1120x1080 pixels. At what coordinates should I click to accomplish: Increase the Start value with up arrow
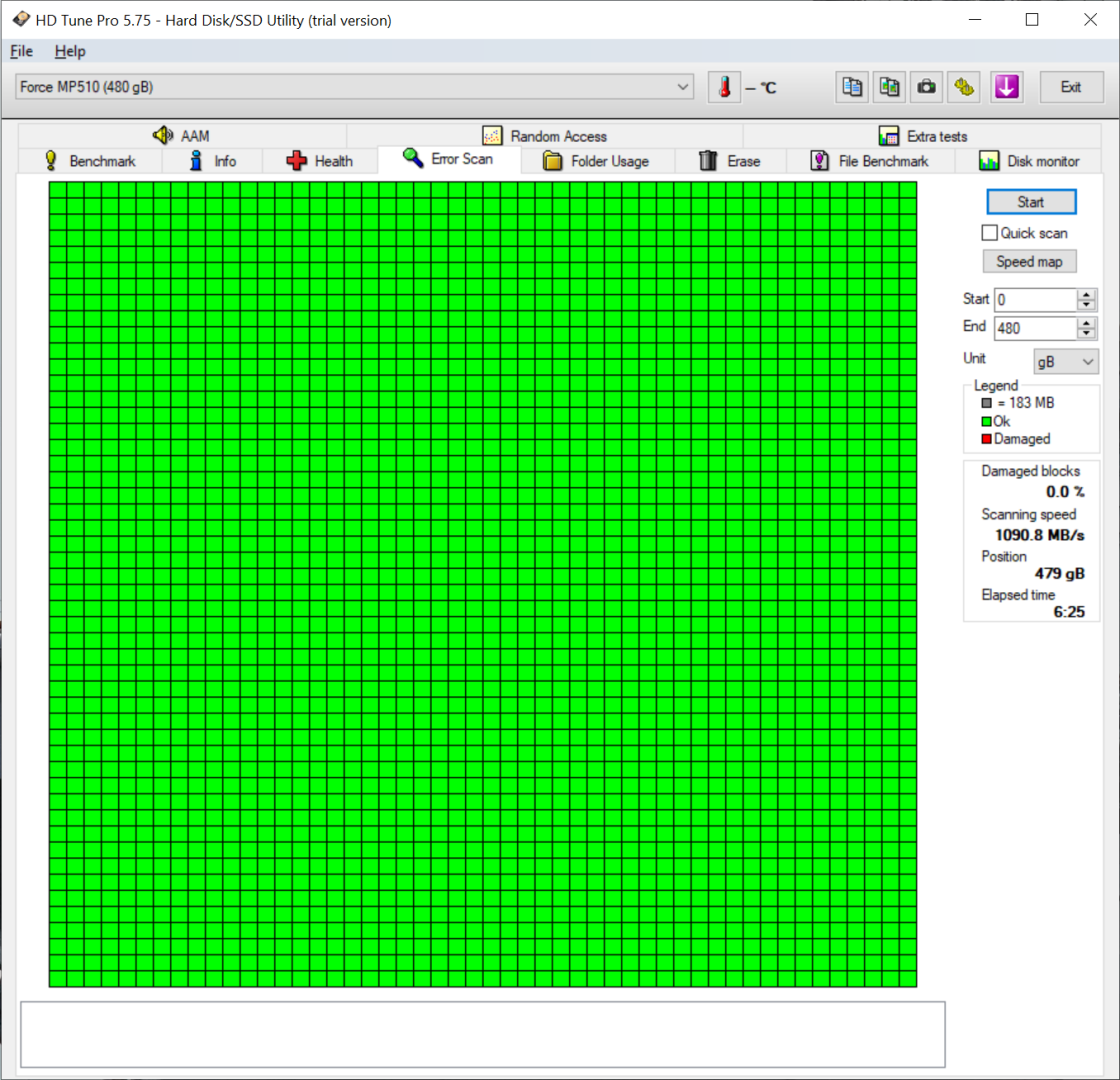(1086, 294)
